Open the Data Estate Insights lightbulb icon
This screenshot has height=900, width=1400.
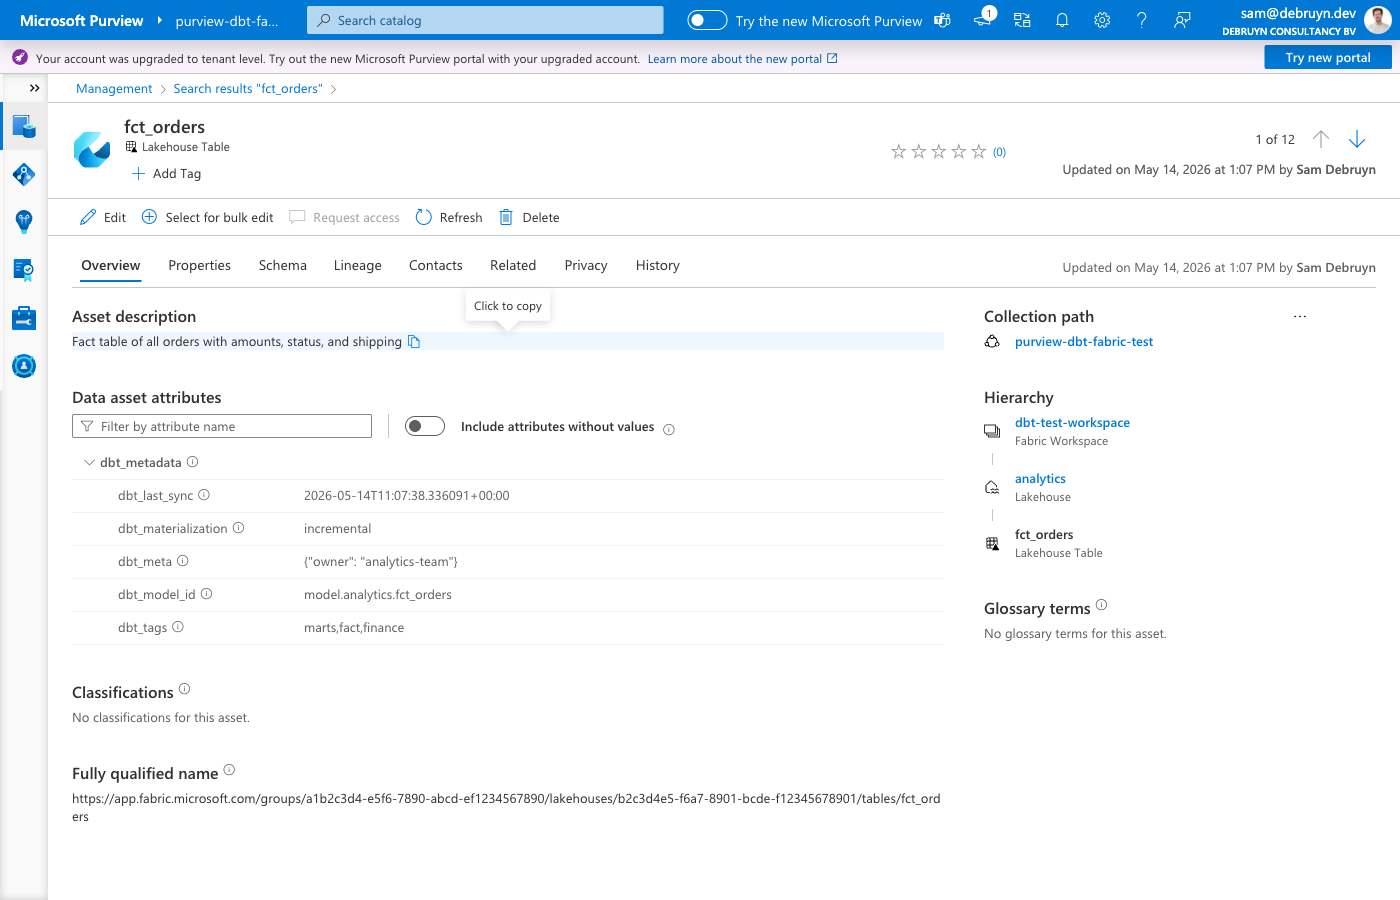click(x=24, y=222)
